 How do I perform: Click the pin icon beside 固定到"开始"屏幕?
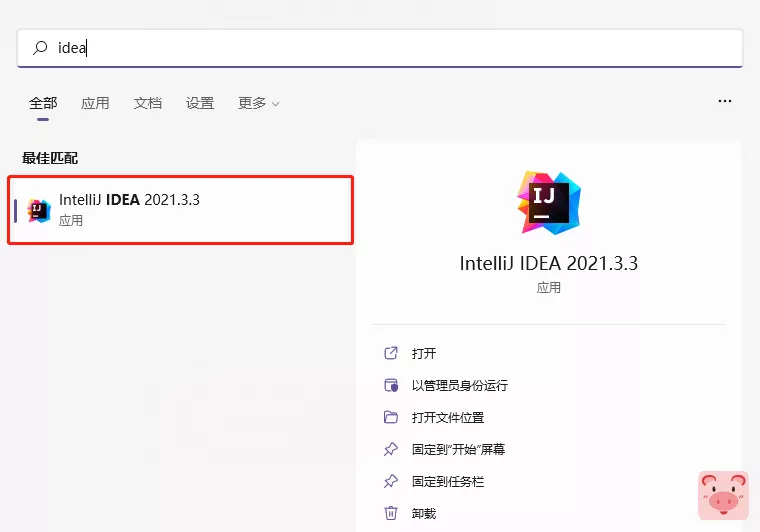(391, 449)
